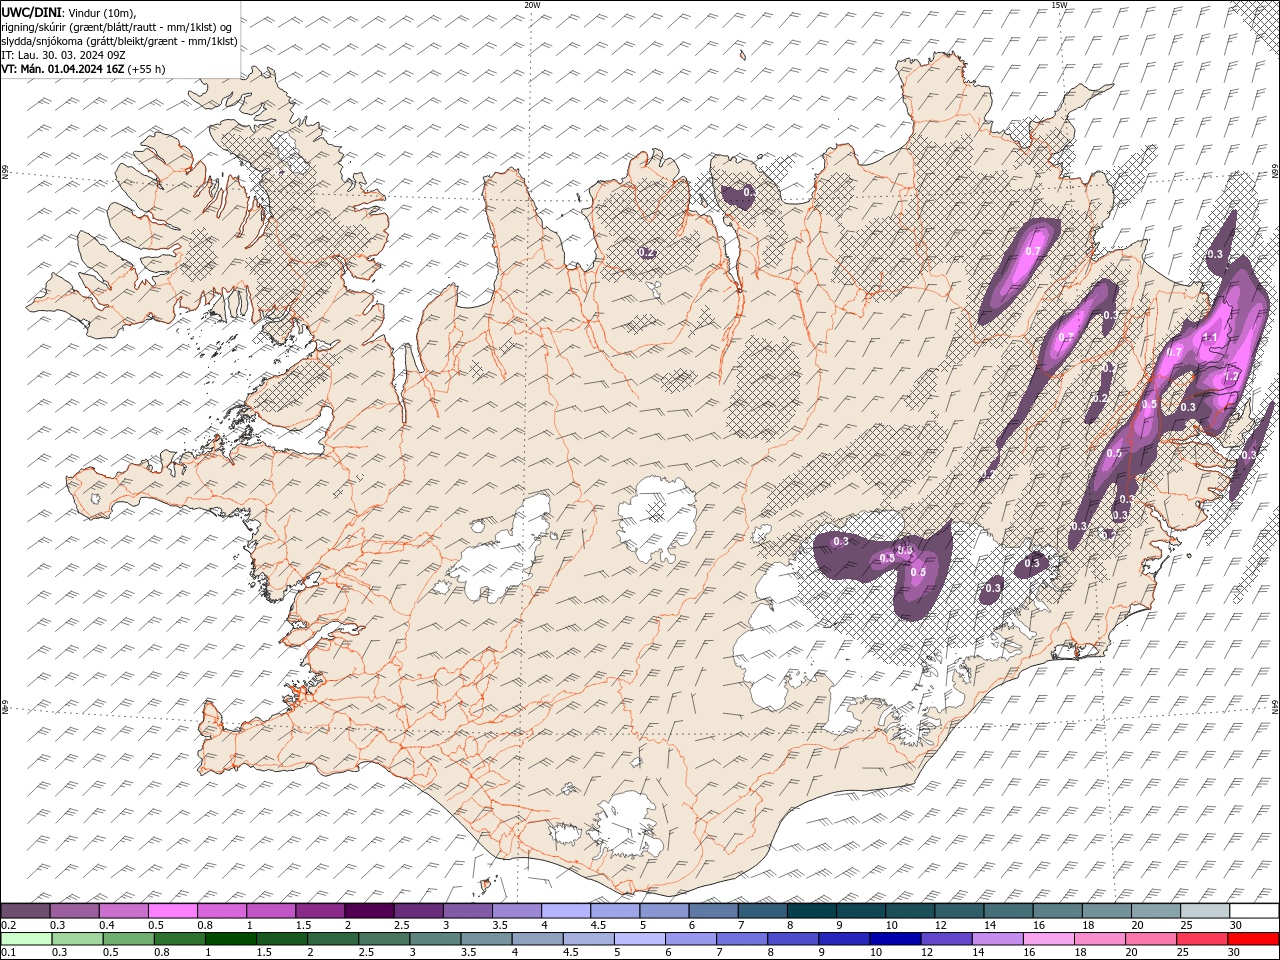1280x960 pixels.
Task: Click the '4.5' label in the upper legend scale
Action: pyautogui.click(x=598, y=925)
